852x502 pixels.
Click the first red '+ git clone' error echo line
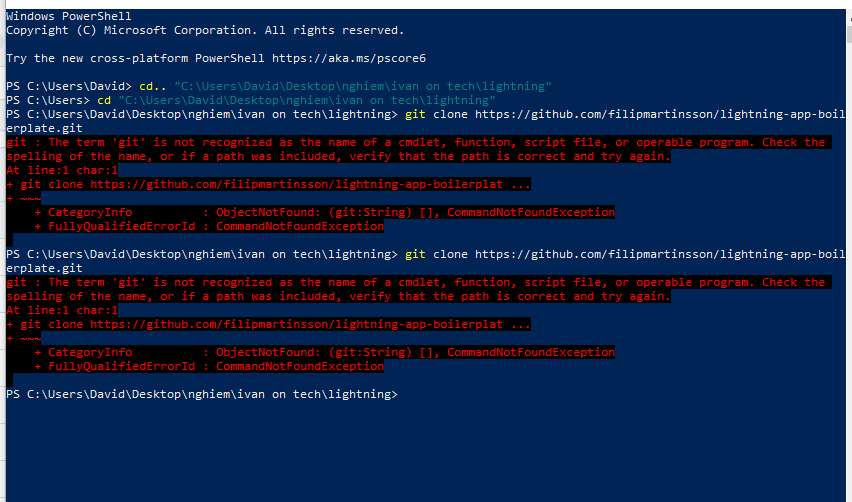pos(268,184)
